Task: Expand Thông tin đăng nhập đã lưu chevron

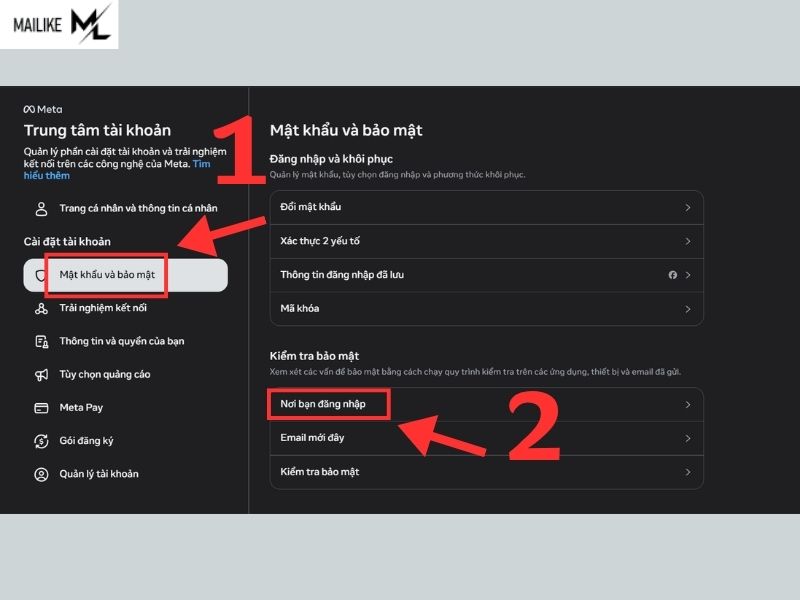Action: click(688, 275)
